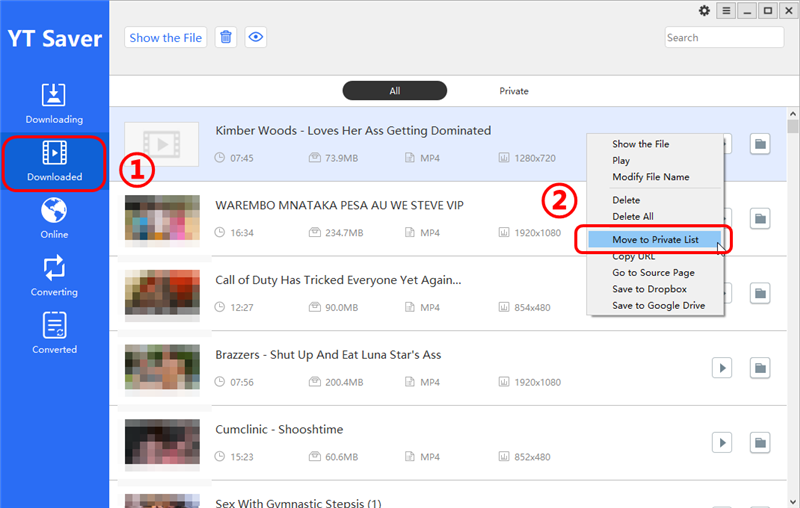Select Go to Source Page

[655, 272]
